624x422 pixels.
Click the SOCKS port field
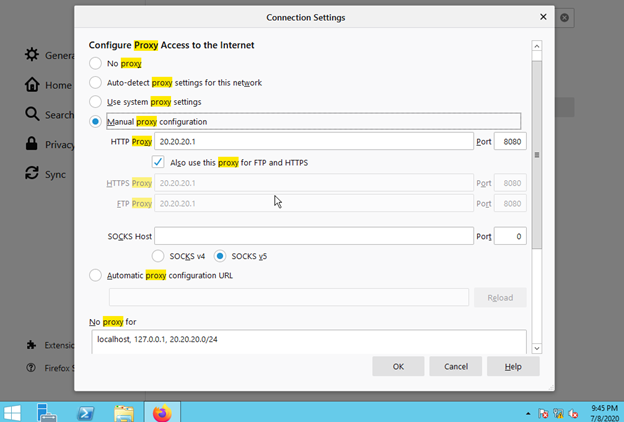point(510,236)
